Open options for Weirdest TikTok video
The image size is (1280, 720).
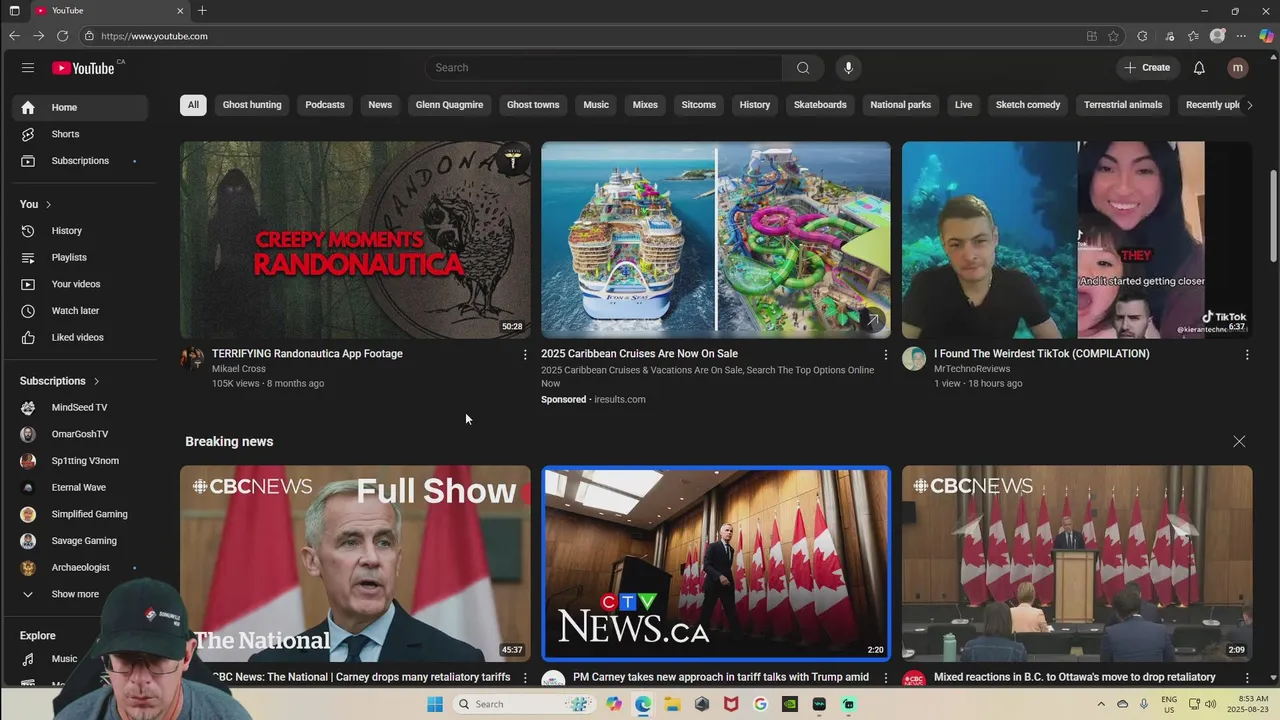(1247, 355)
